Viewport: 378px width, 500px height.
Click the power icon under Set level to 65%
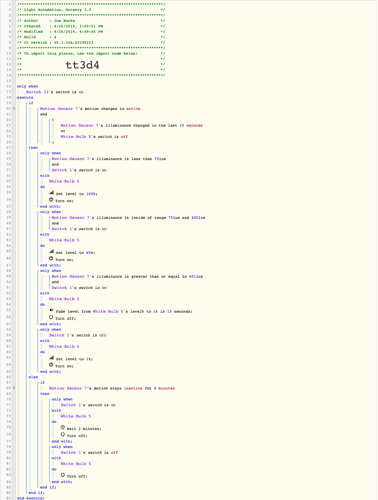click(x=51, y=258)
